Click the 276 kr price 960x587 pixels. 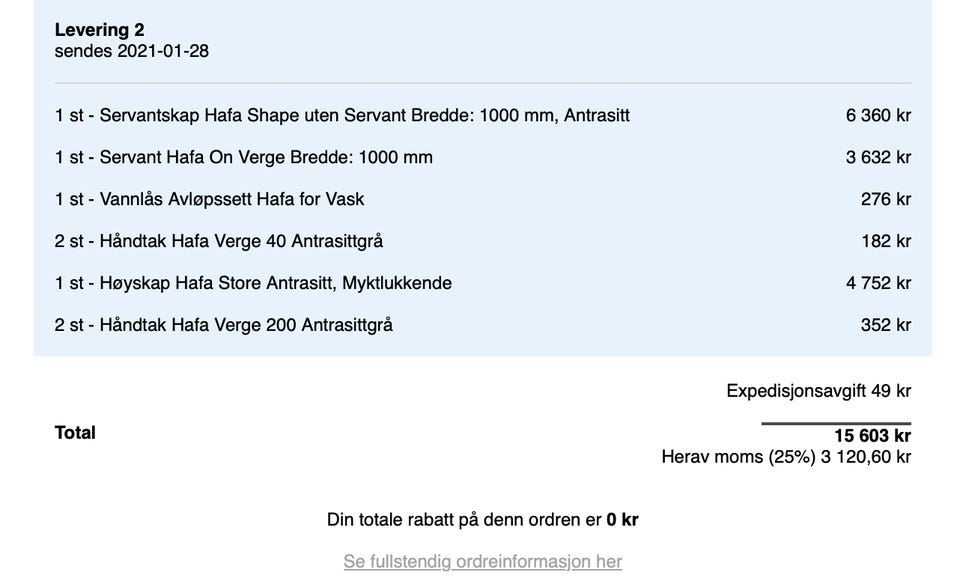(x=885, y=199)
